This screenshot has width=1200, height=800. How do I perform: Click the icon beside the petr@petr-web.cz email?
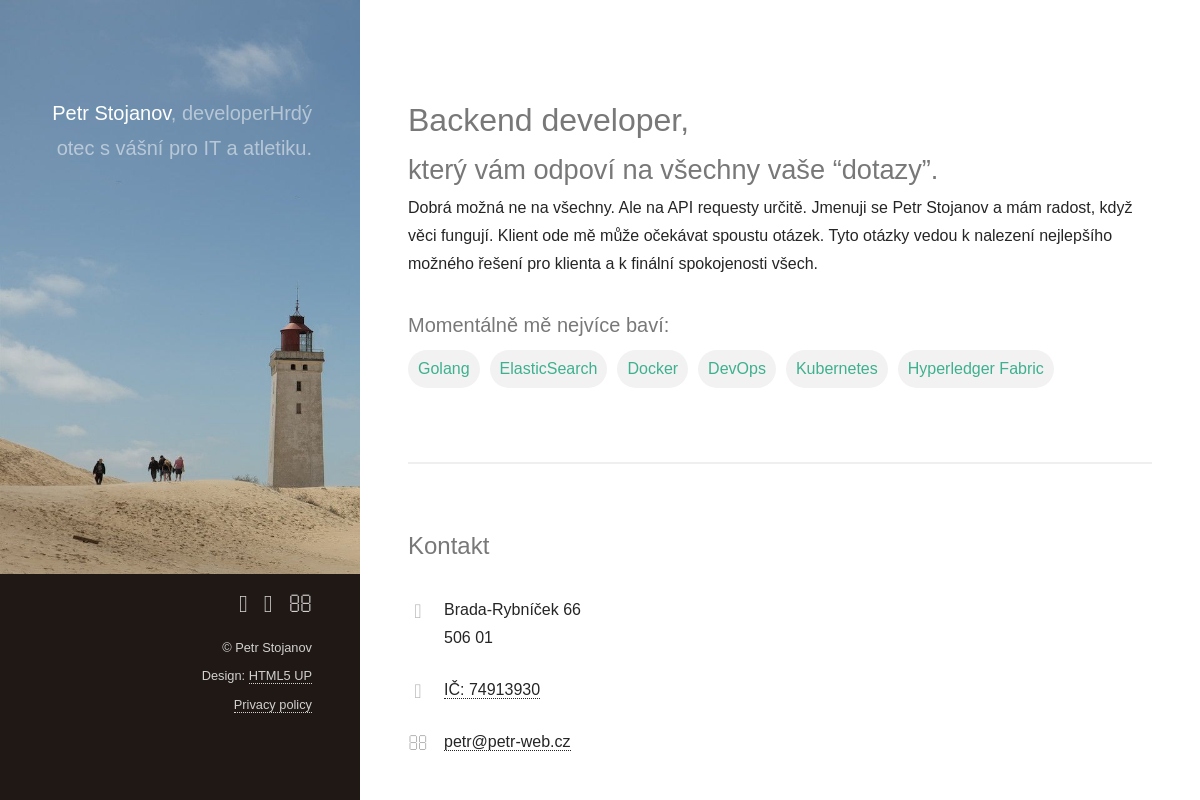point(418,742)
